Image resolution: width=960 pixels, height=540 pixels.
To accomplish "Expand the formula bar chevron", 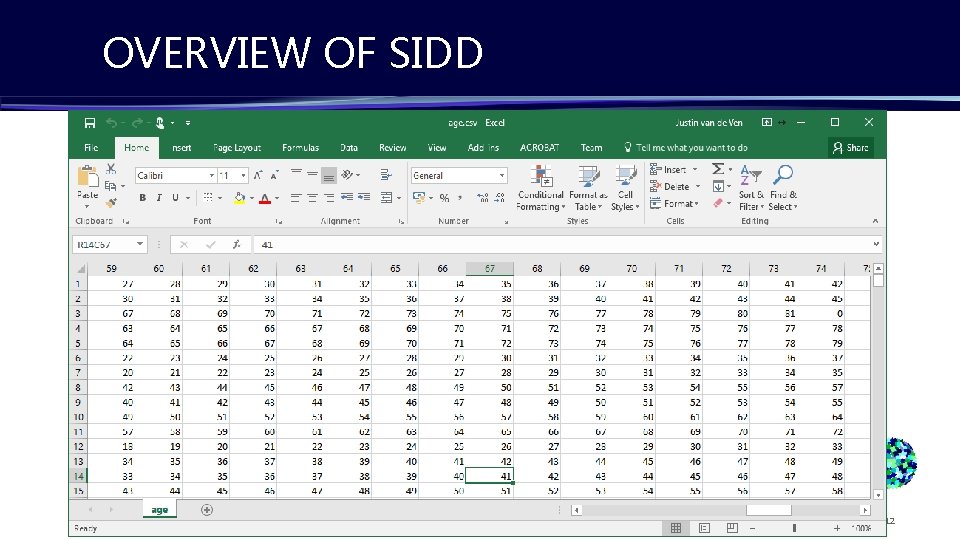I will pos(876,244).
